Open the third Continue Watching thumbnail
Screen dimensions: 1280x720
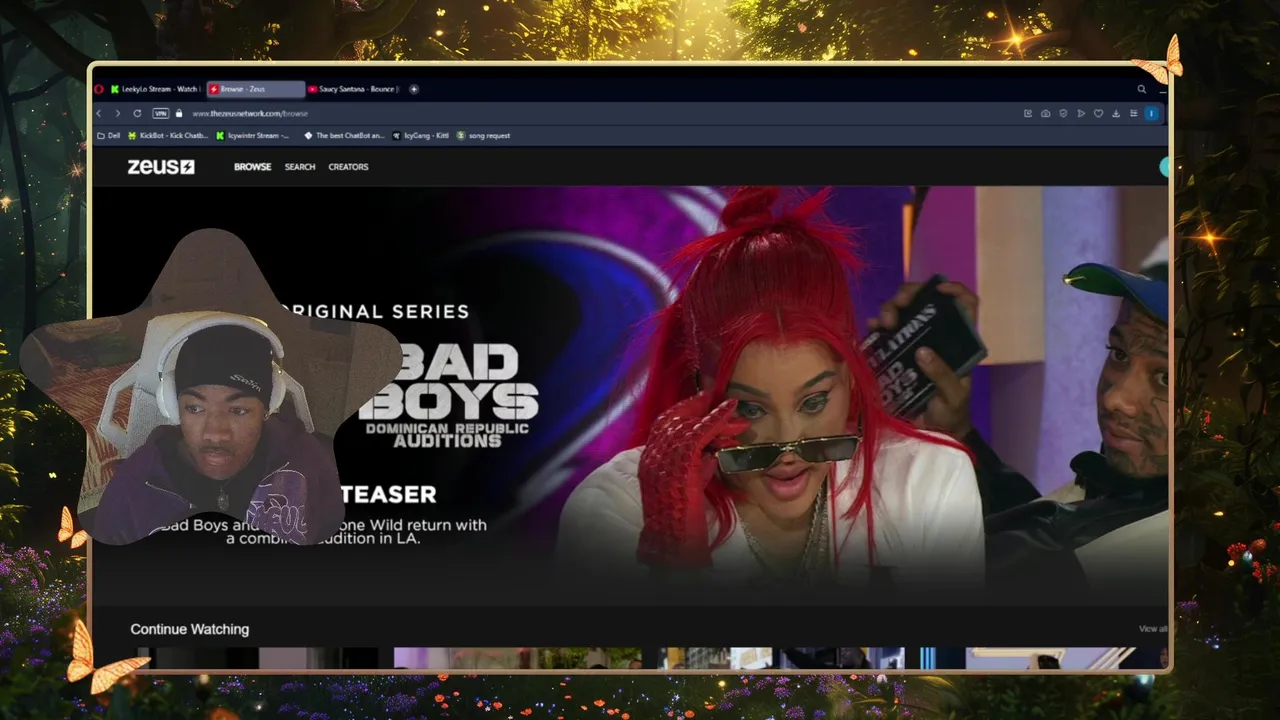(x=781, y=658)
